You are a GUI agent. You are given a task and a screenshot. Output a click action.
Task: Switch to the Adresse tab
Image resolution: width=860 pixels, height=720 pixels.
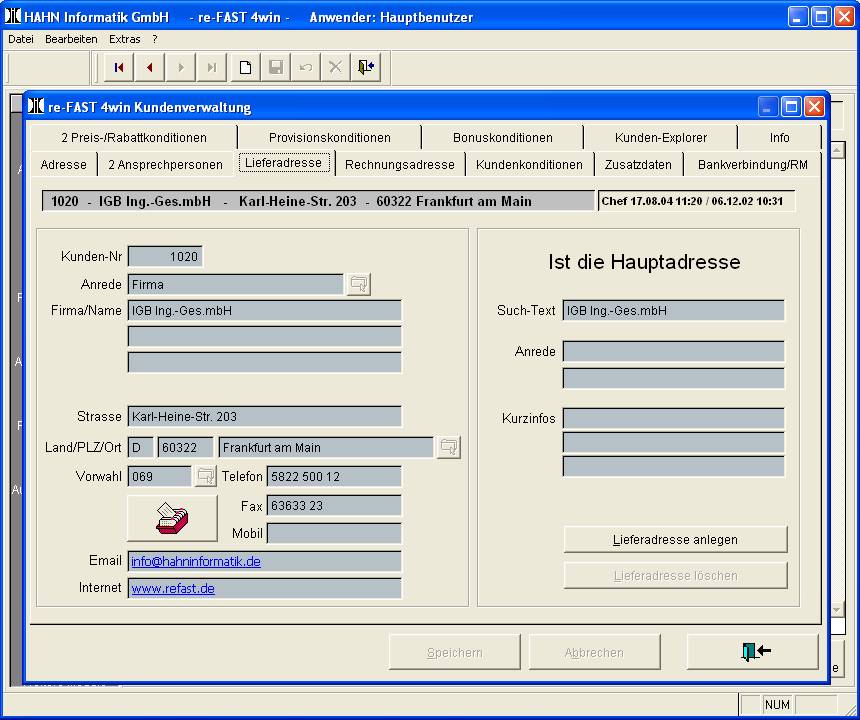64,165
